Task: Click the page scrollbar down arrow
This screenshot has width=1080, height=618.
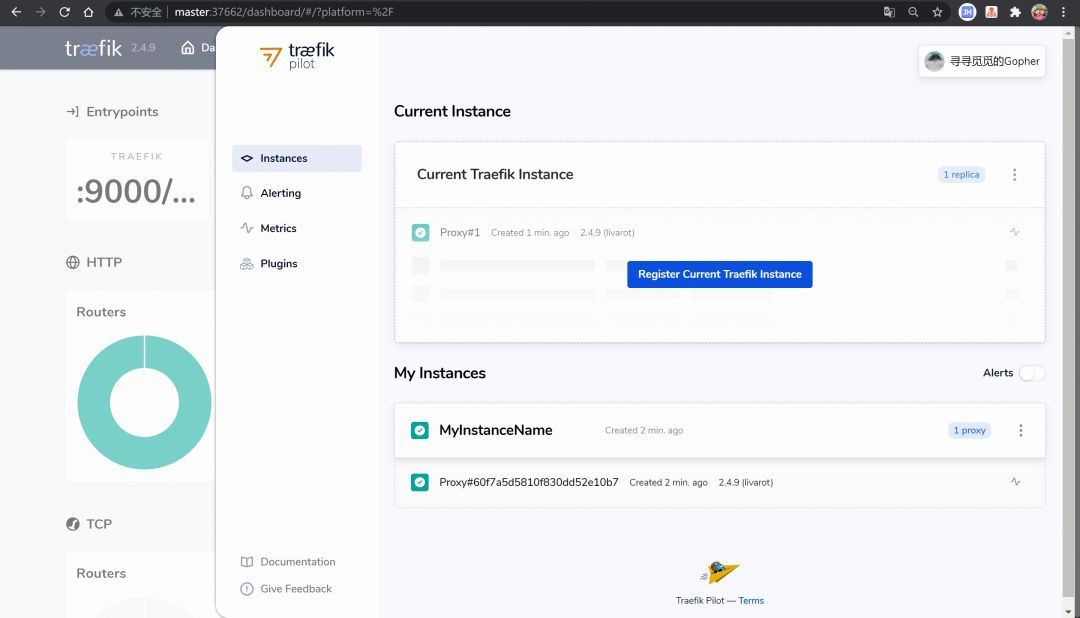Action: [1068, 611]
